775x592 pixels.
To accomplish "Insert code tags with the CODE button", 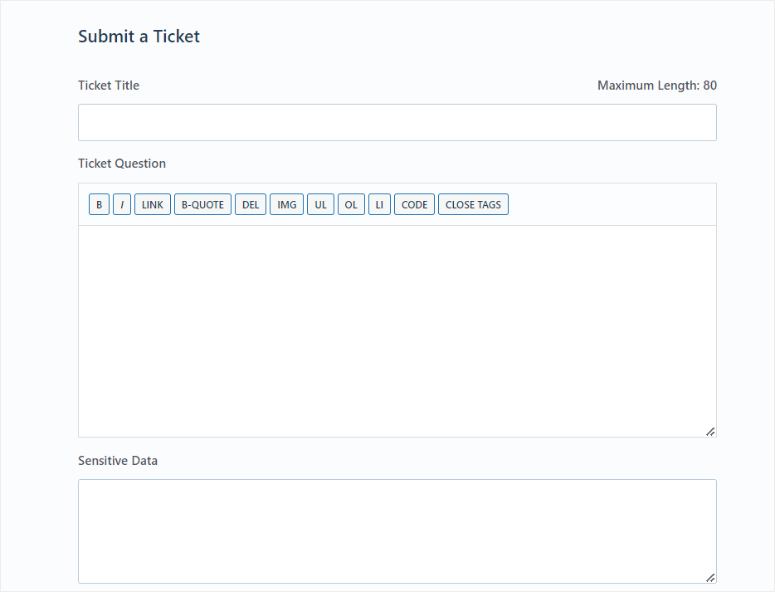I will pyautogui.click(x=414, y=205).
